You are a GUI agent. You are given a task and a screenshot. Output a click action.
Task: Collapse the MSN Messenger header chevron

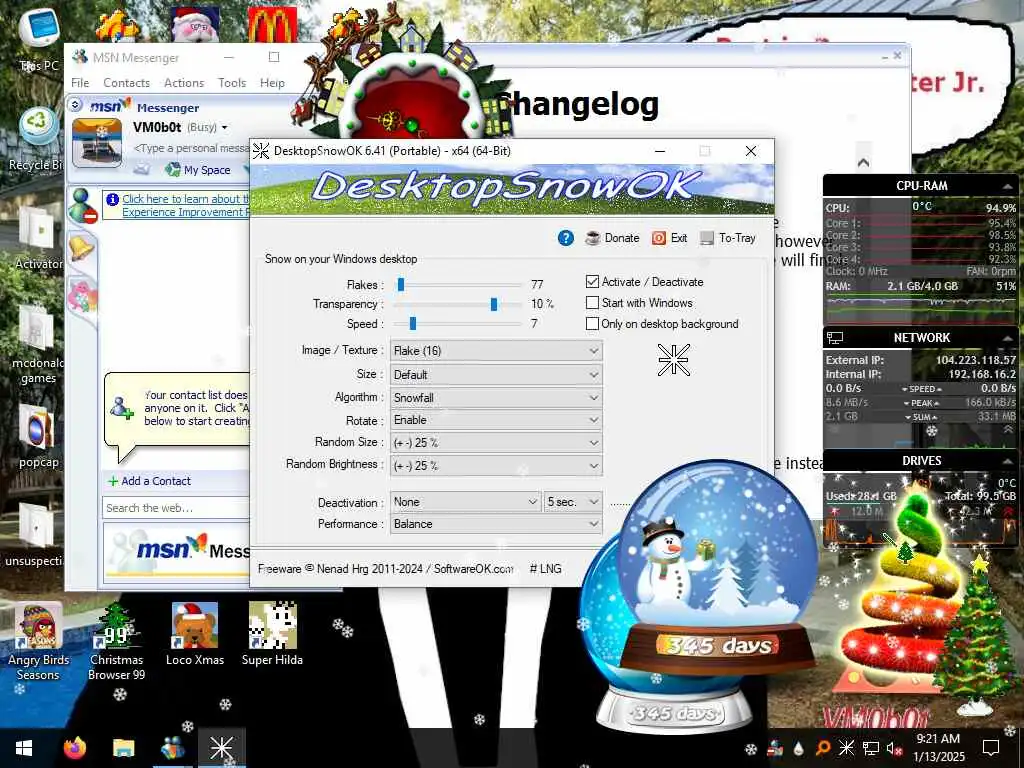pos(75,104)
